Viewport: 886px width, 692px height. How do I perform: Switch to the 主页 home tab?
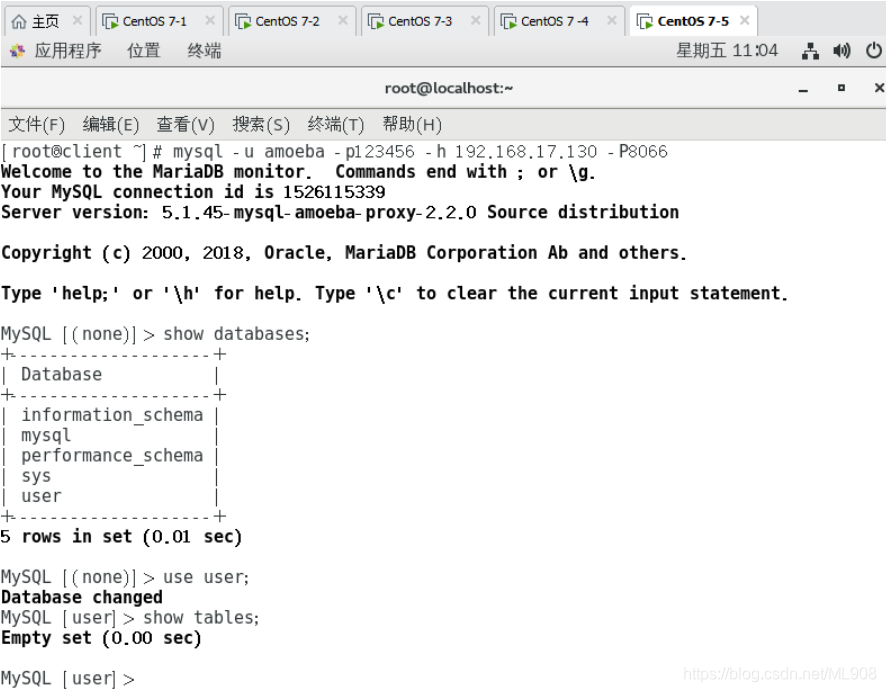click(x=46, y=21)
